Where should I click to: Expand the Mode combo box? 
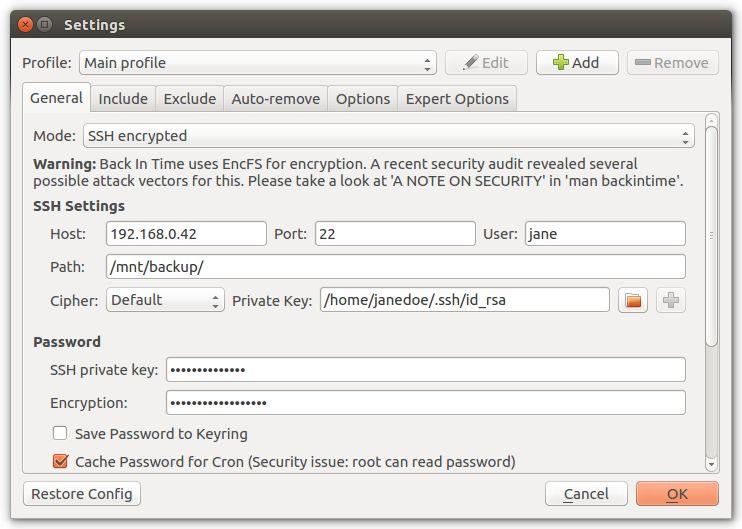click(x=388, y=136)
